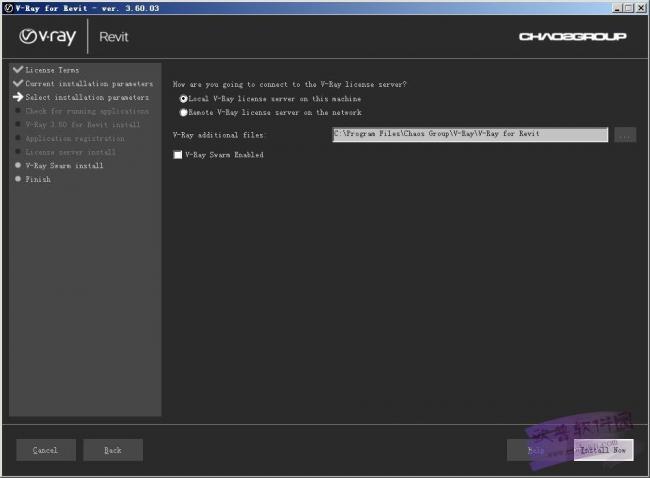Click the installer icon in the title bar

(8, 8)
